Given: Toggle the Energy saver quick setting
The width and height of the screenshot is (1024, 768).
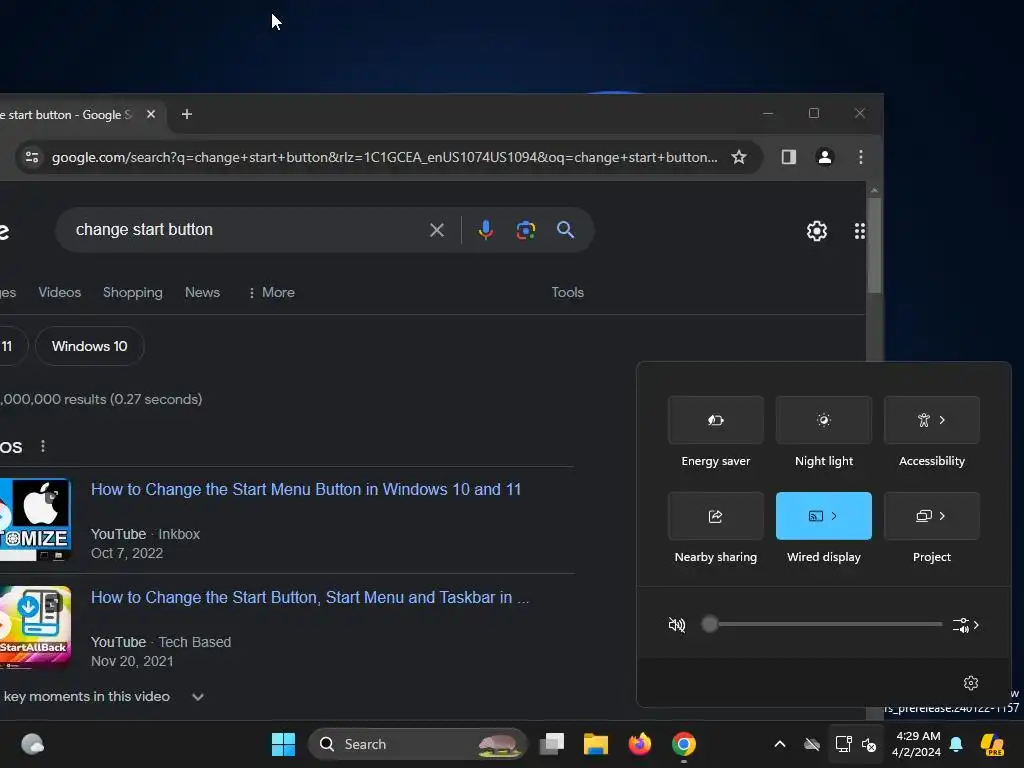Looking at the screenshot, I should pos(716,420).
